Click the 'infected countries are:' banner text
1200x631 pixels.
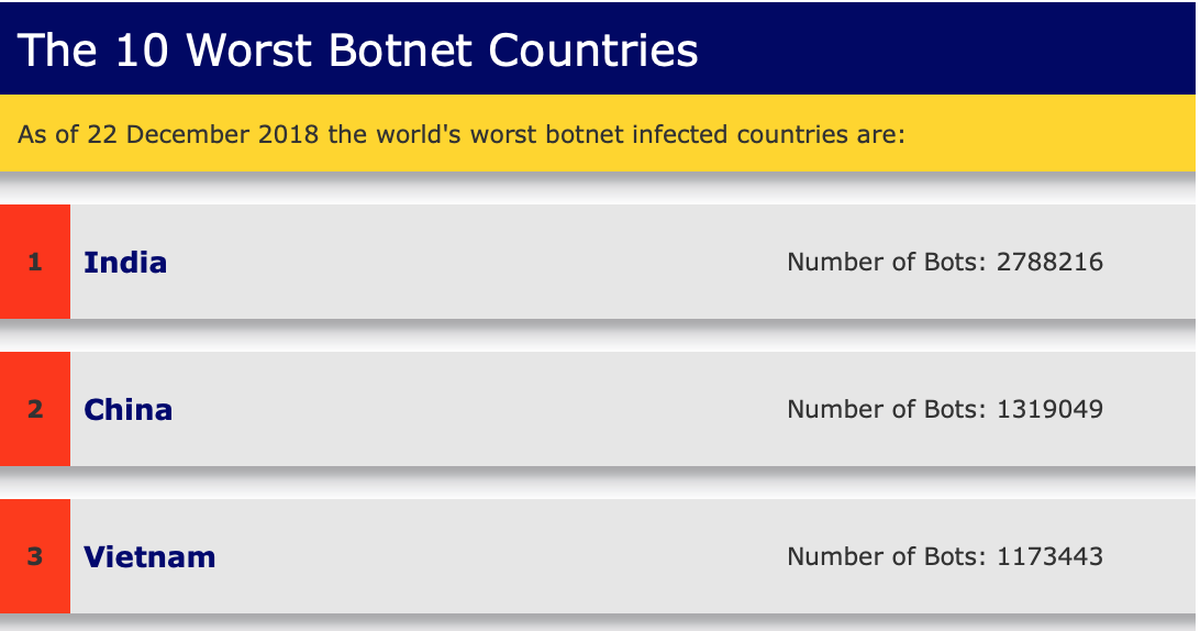click(768, 134)
